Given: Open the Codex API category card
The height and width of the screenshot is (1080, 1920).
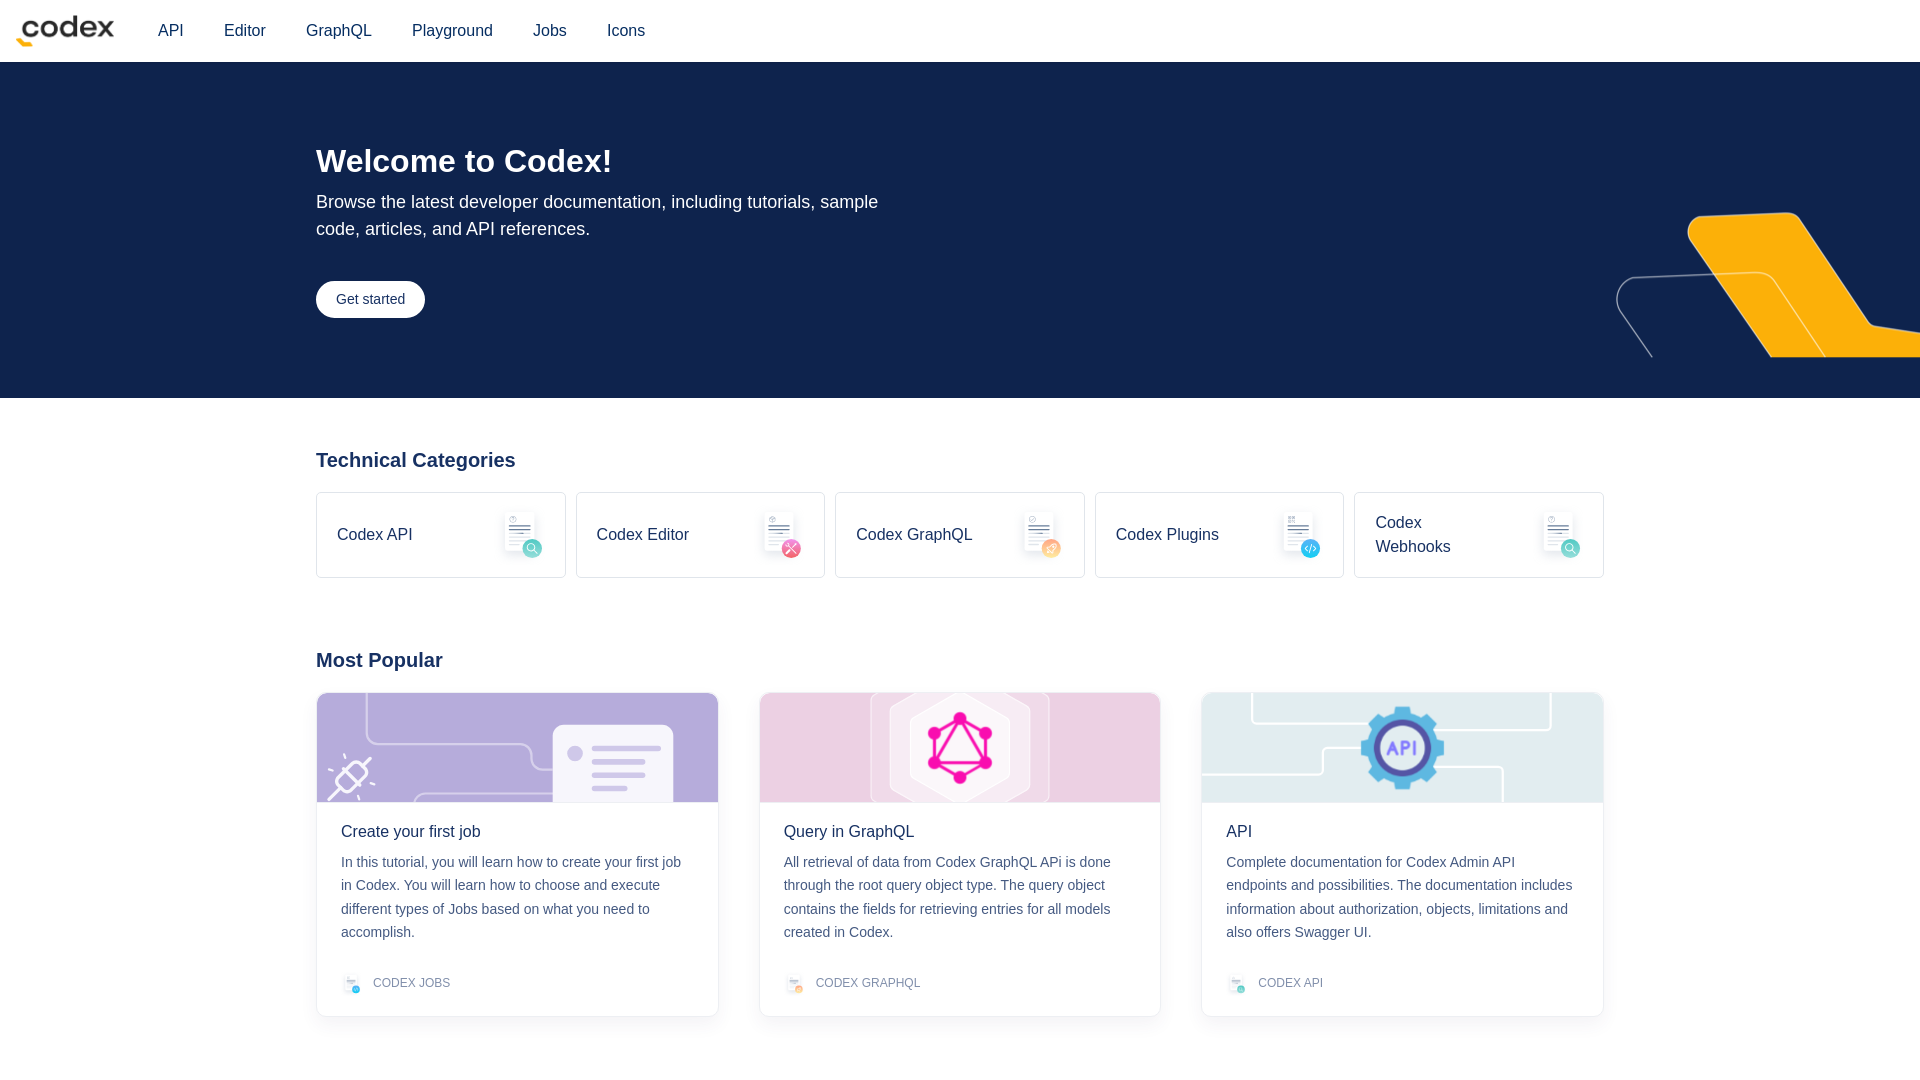Looking at the screenshot, I should point(441,535).
